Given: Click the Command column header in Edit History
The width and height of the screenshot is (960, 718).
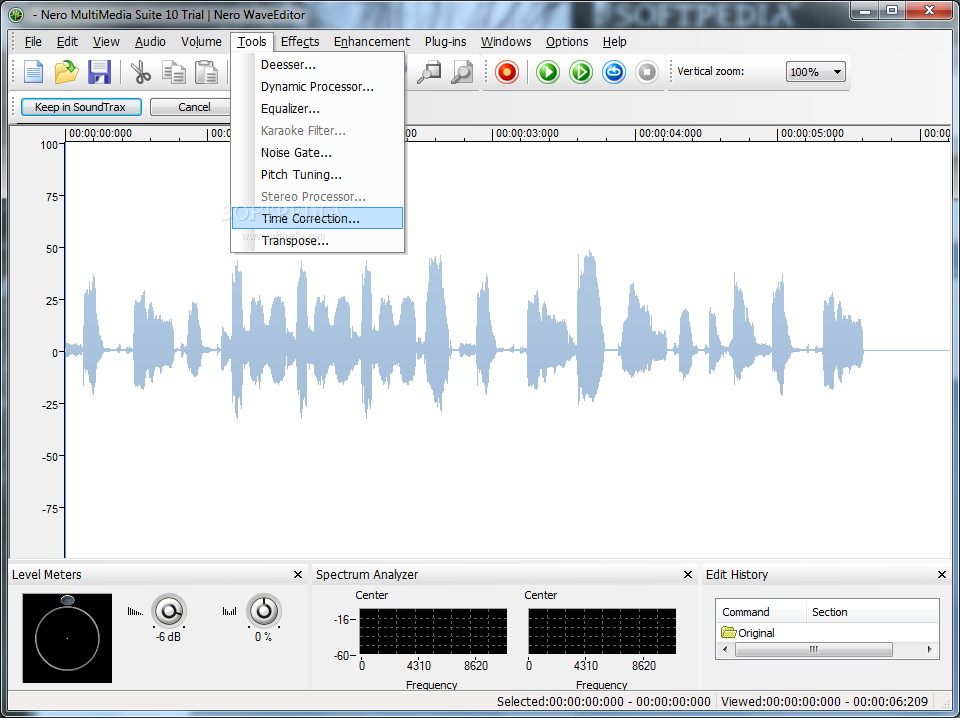Looking at the screenshot, I should pos(761,612).
